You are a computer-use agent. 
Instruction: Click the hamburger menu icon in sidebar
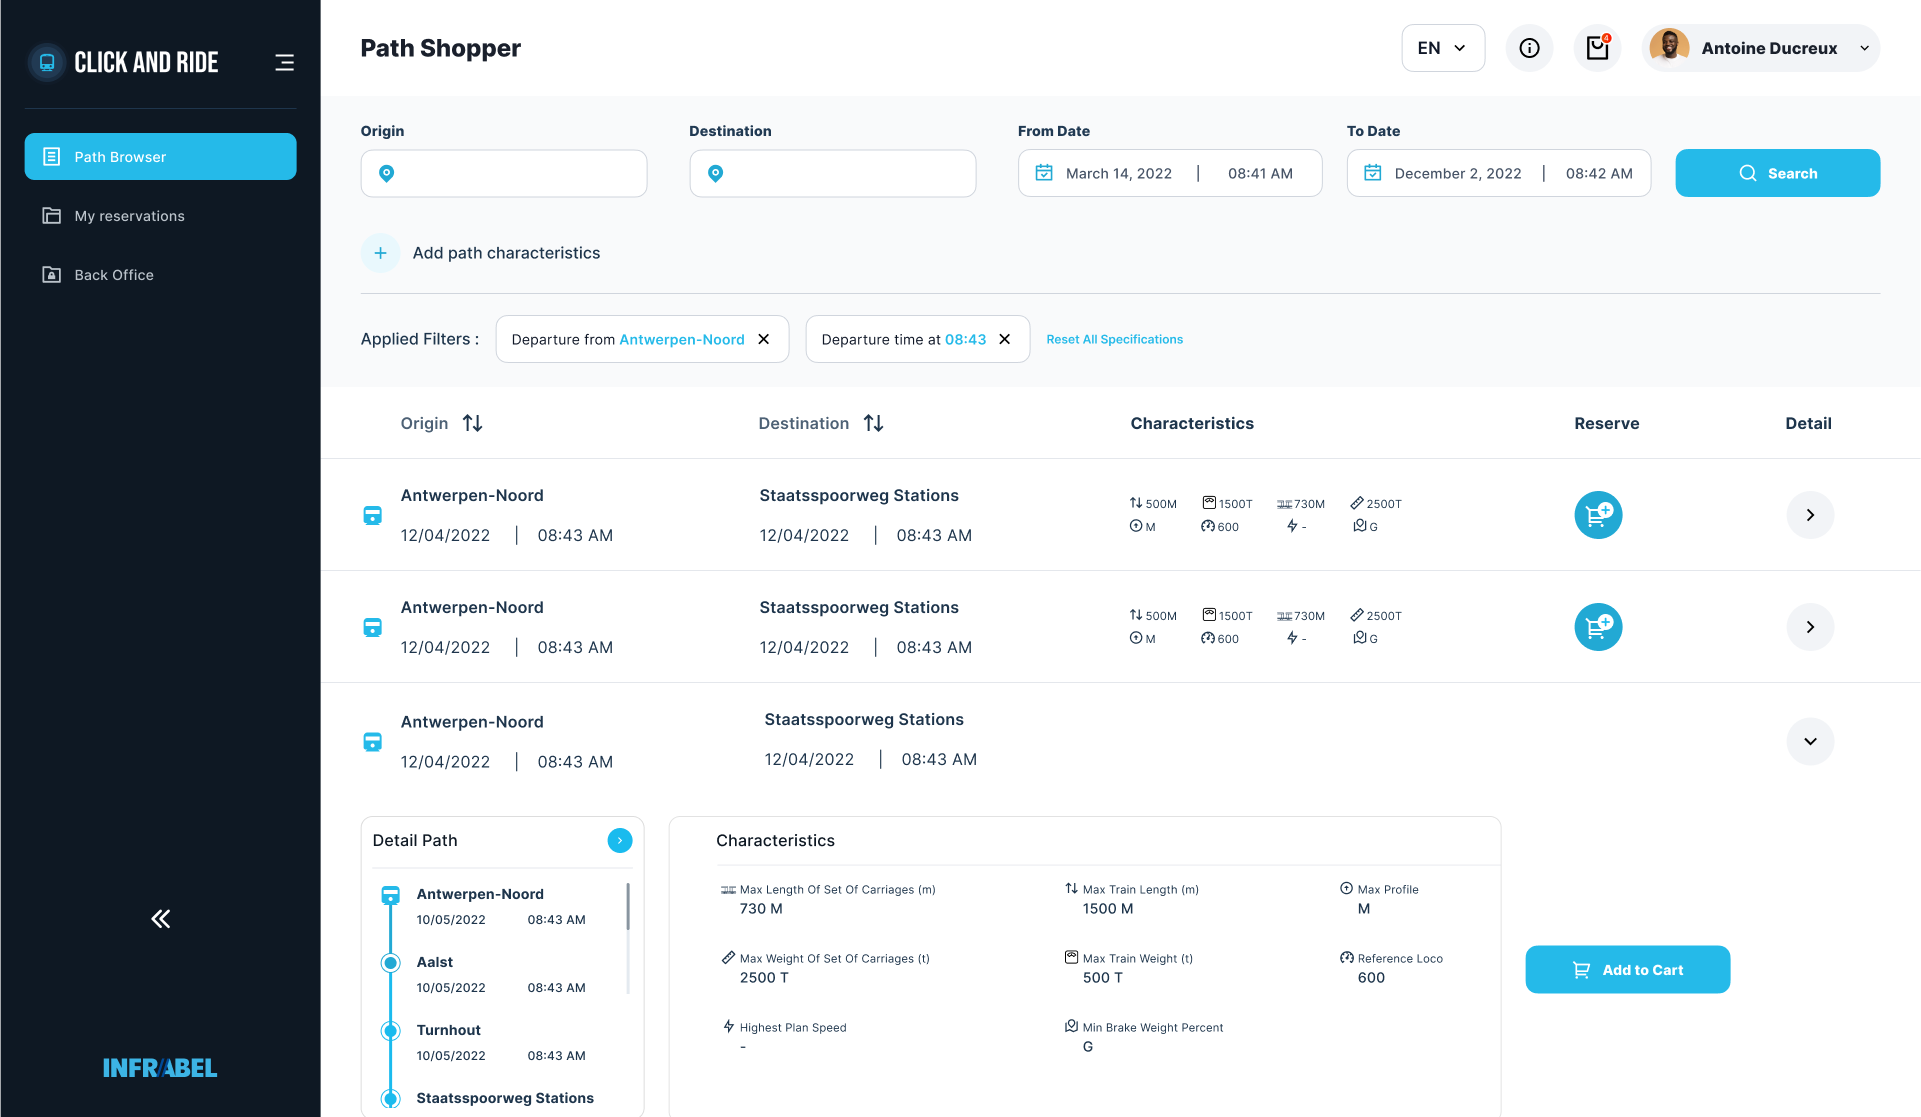click(284, 62)
